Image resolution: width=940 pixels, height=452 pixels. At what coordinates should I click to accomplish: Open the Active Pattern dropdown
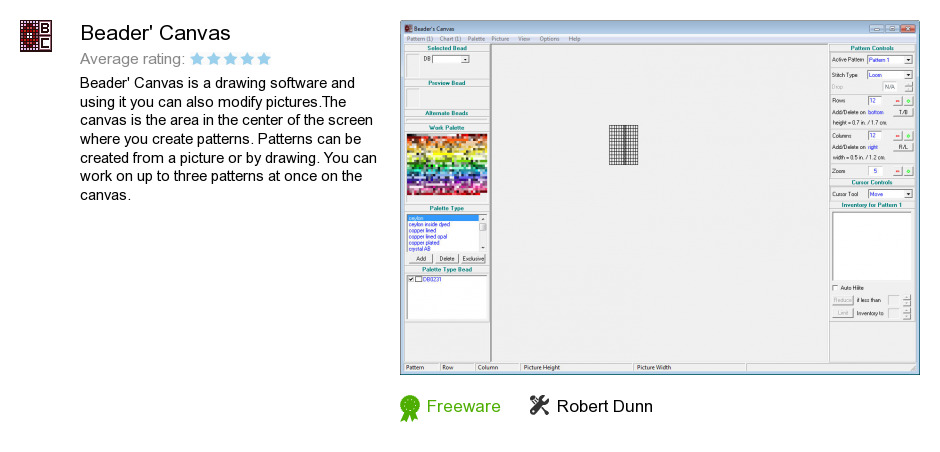(908, 60)
